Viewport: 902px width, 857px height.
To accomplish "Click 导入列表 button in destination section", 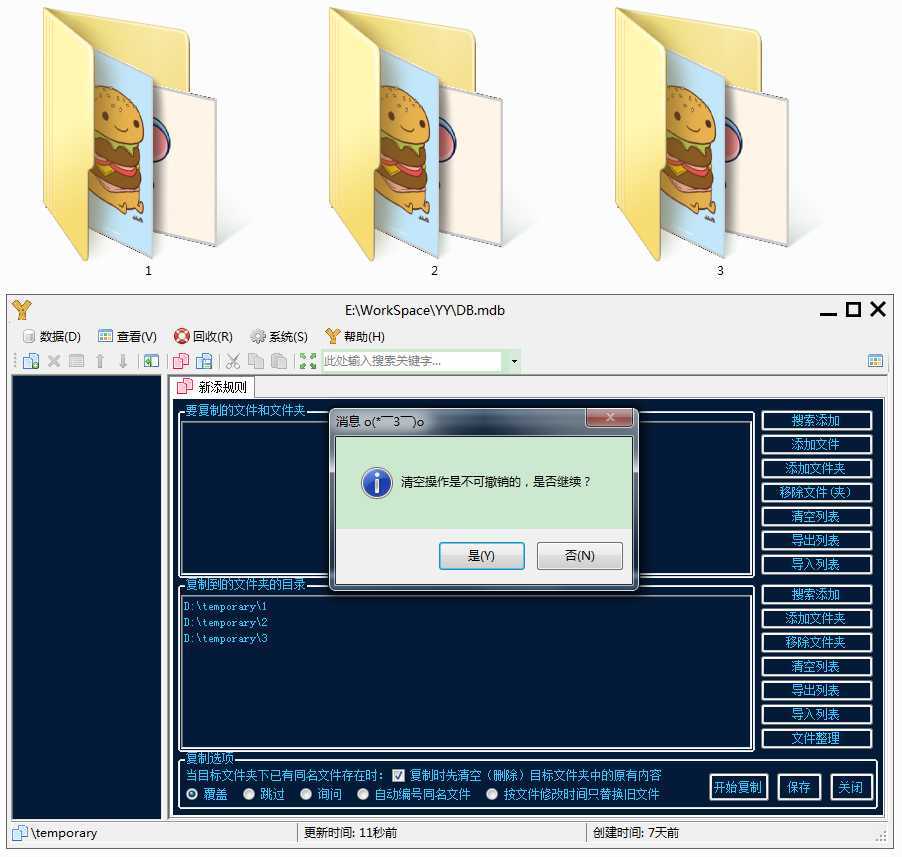I will (x=816, y=714).
